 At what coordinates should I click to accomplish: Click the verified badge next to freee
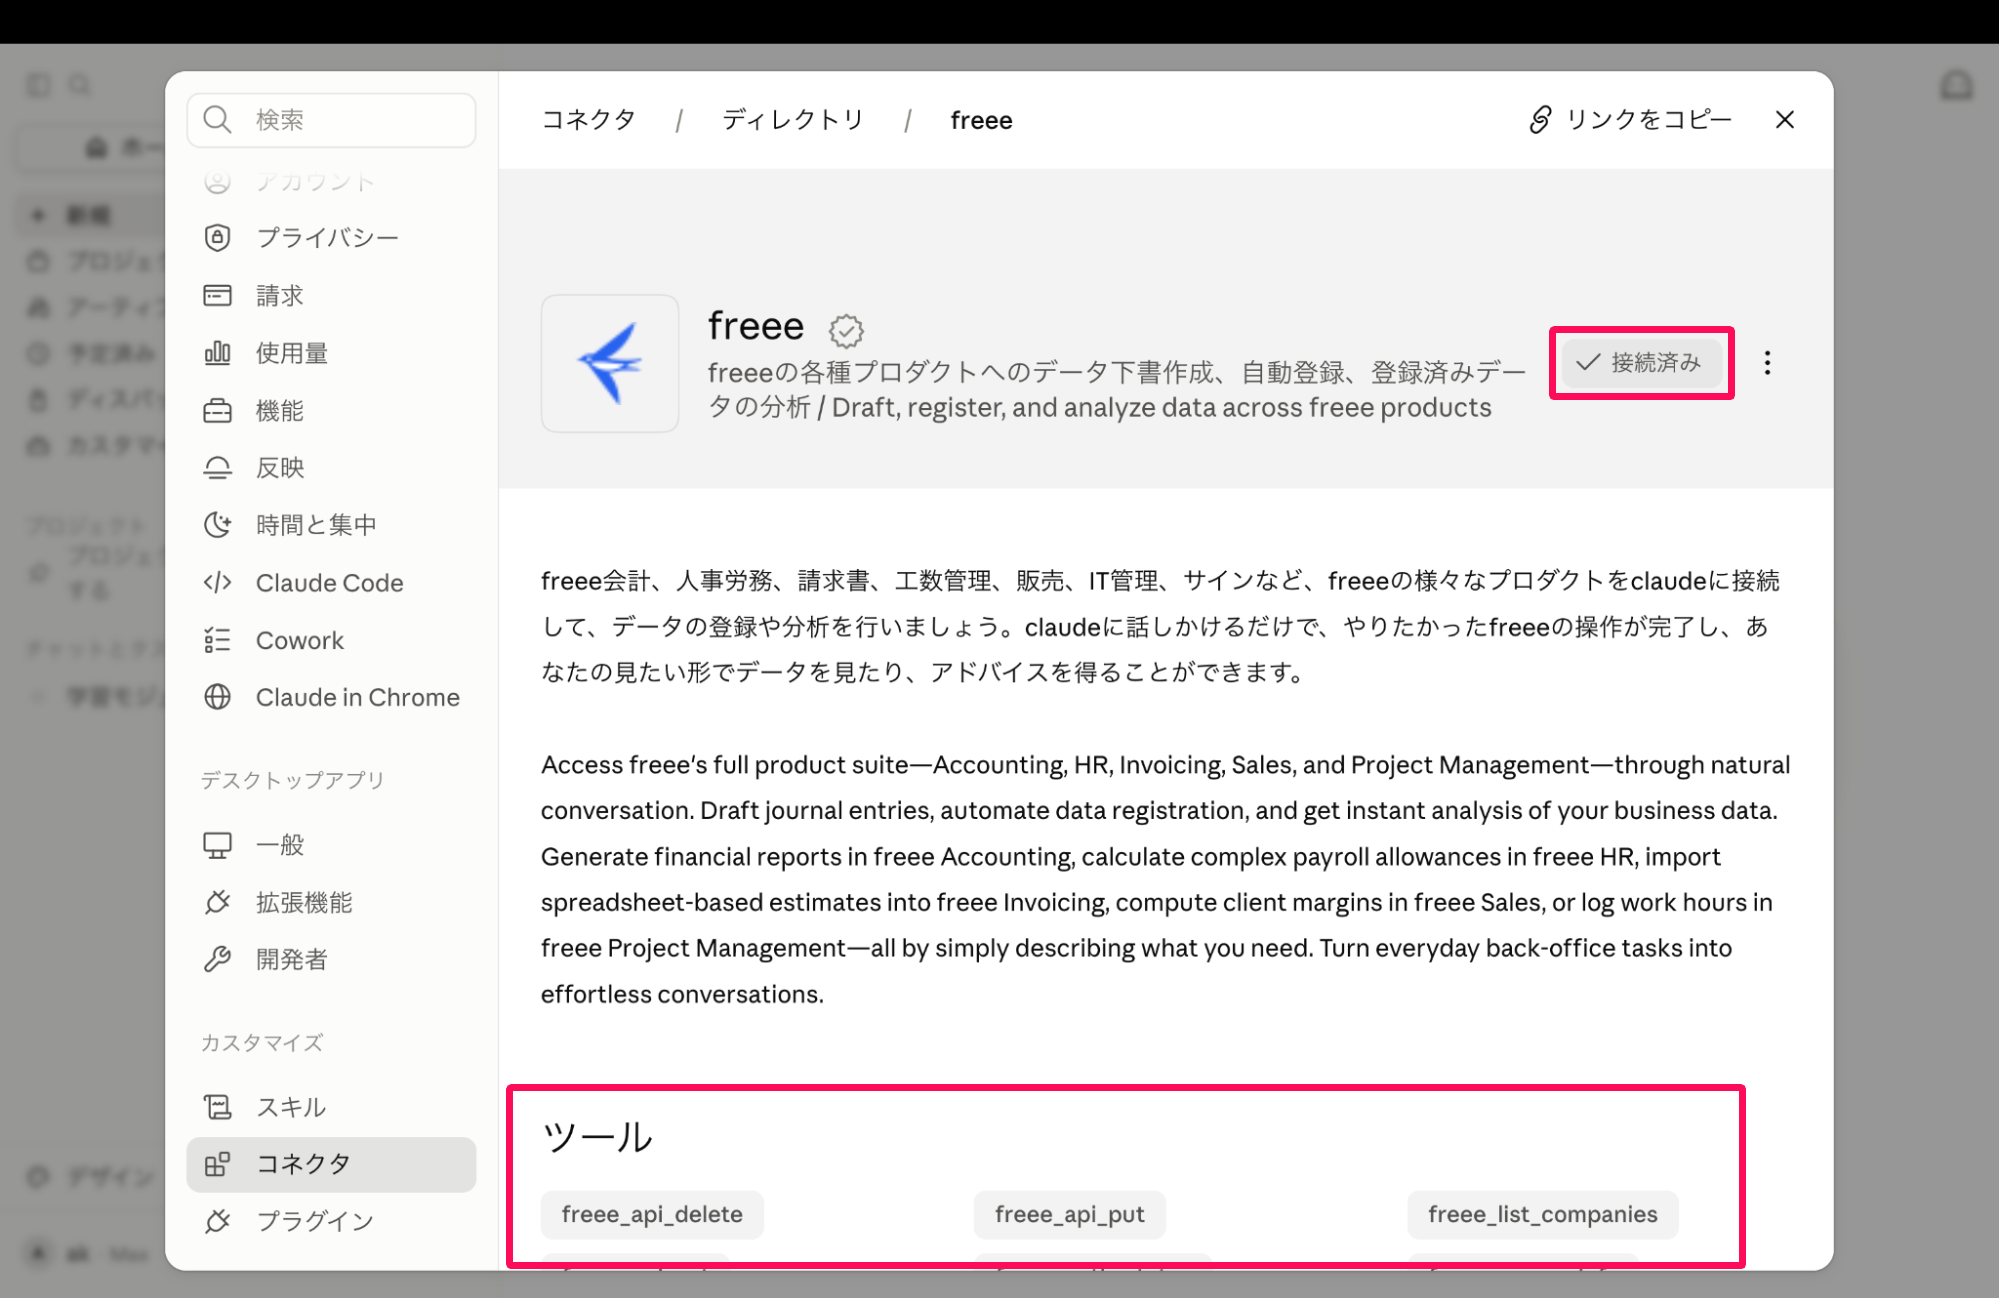pyautogui.click(x=846, y=330)
